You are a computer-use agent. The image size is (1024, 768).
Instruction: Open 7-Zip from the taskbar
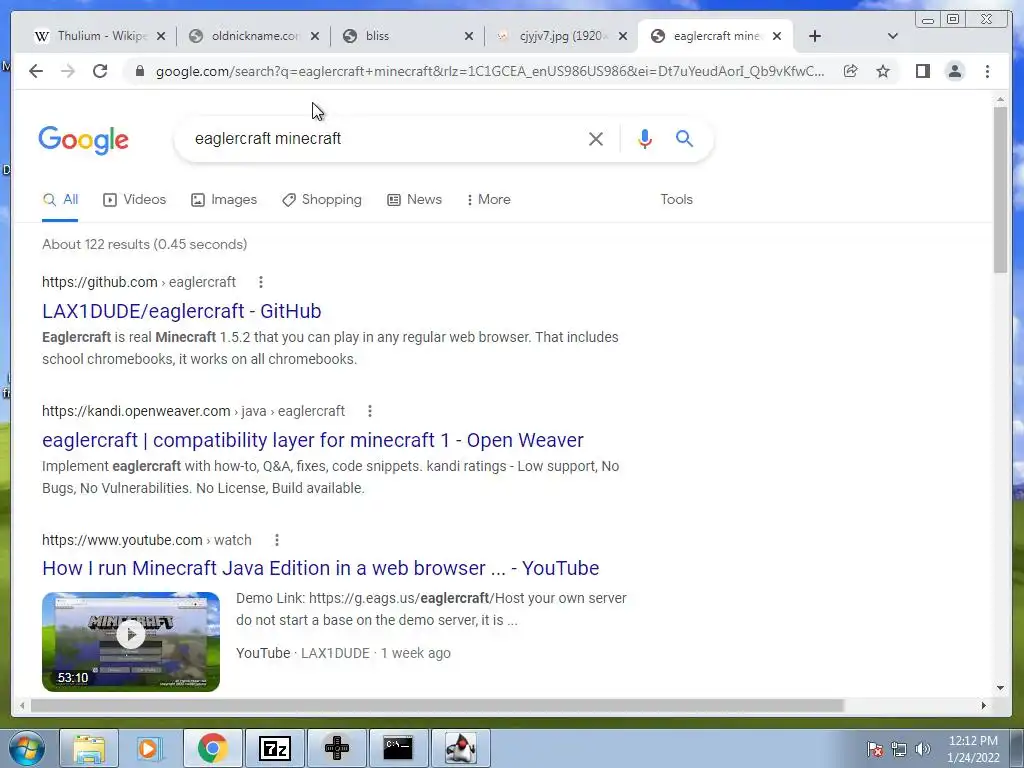click(274, 748)
